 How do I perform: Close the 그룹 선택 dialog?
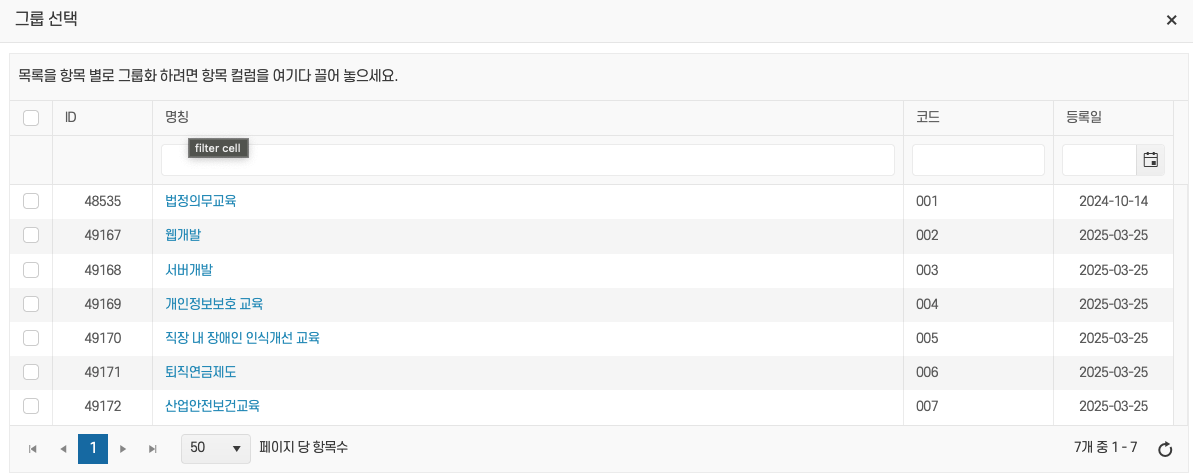1172,20
